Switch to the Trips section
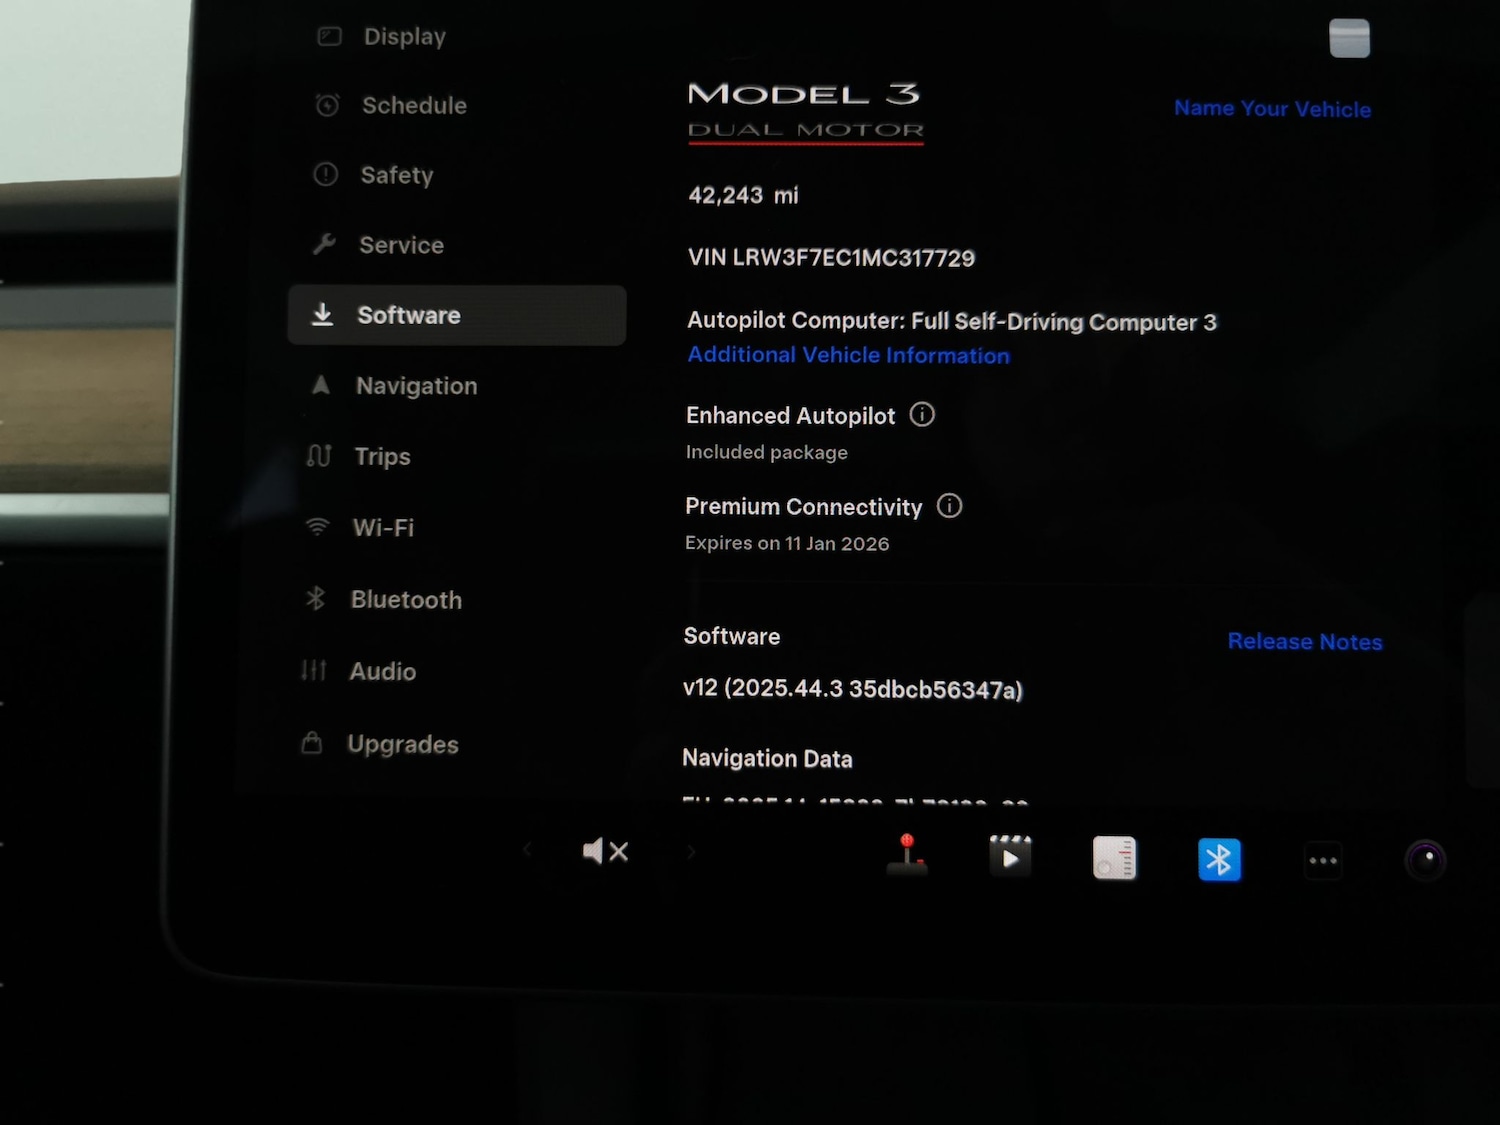The height and width of the screenshot is (1125, 1500). pyautogui.click(x=381, y=456)
